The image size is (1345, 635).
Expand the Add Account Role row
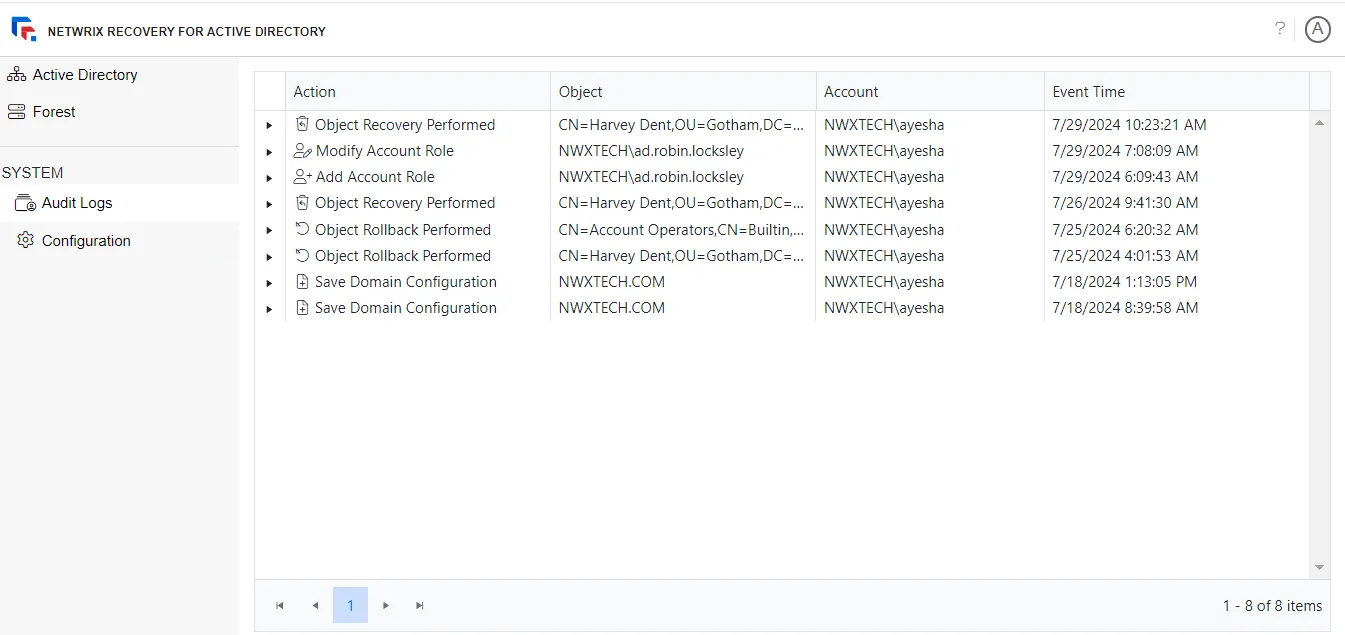(x=269, y=178)
